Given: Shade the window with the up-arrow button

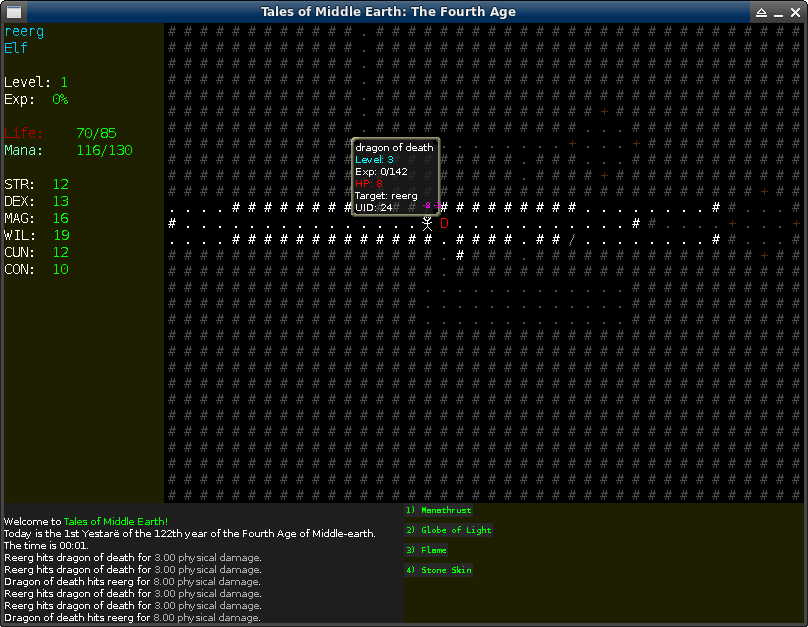Looking at the screenshot, I should point(761,12).
